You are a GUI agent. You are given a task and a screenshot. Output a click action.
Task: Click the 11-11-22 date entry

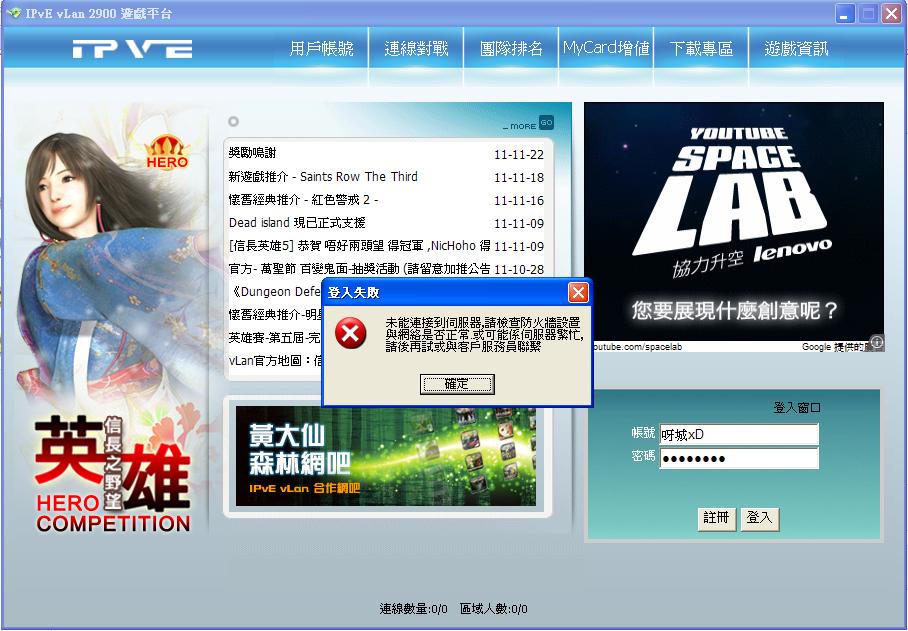pos(519,155)
